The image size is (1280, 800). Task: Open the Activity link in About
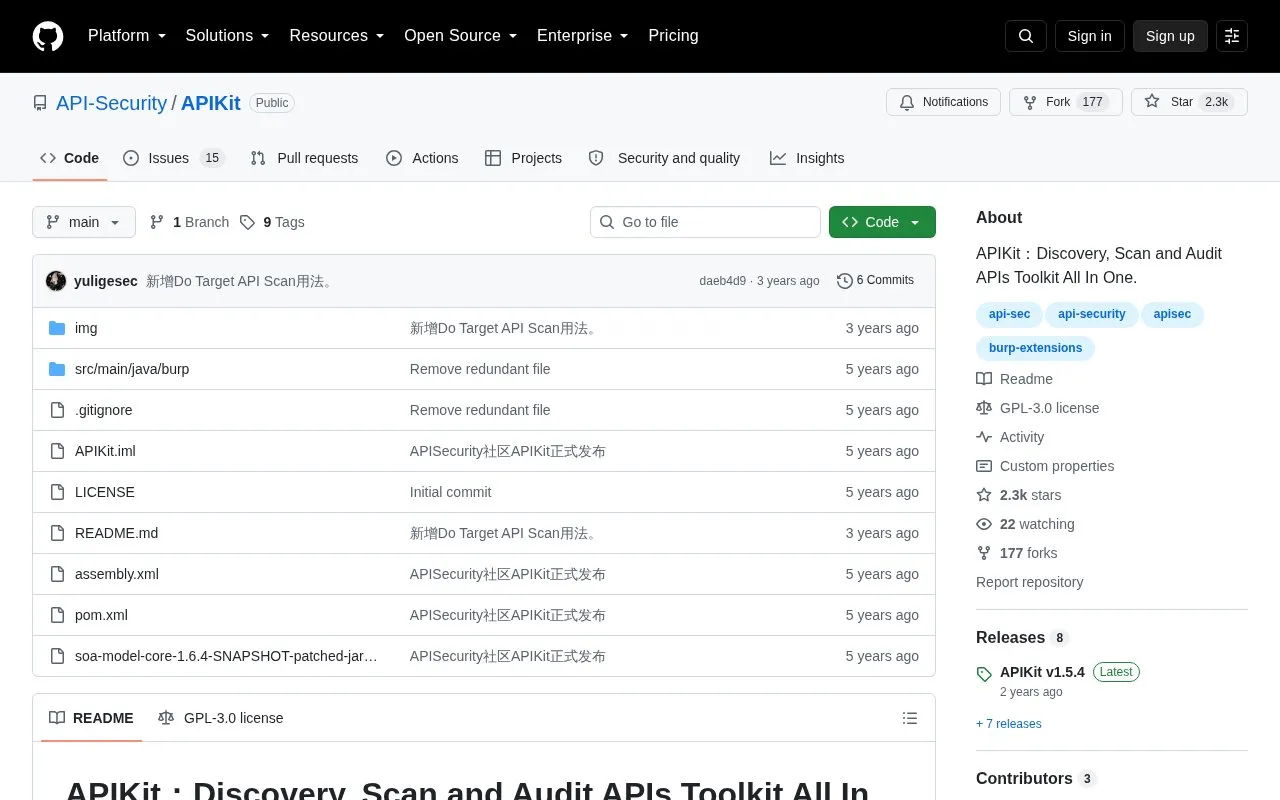tap(1010, 437)
